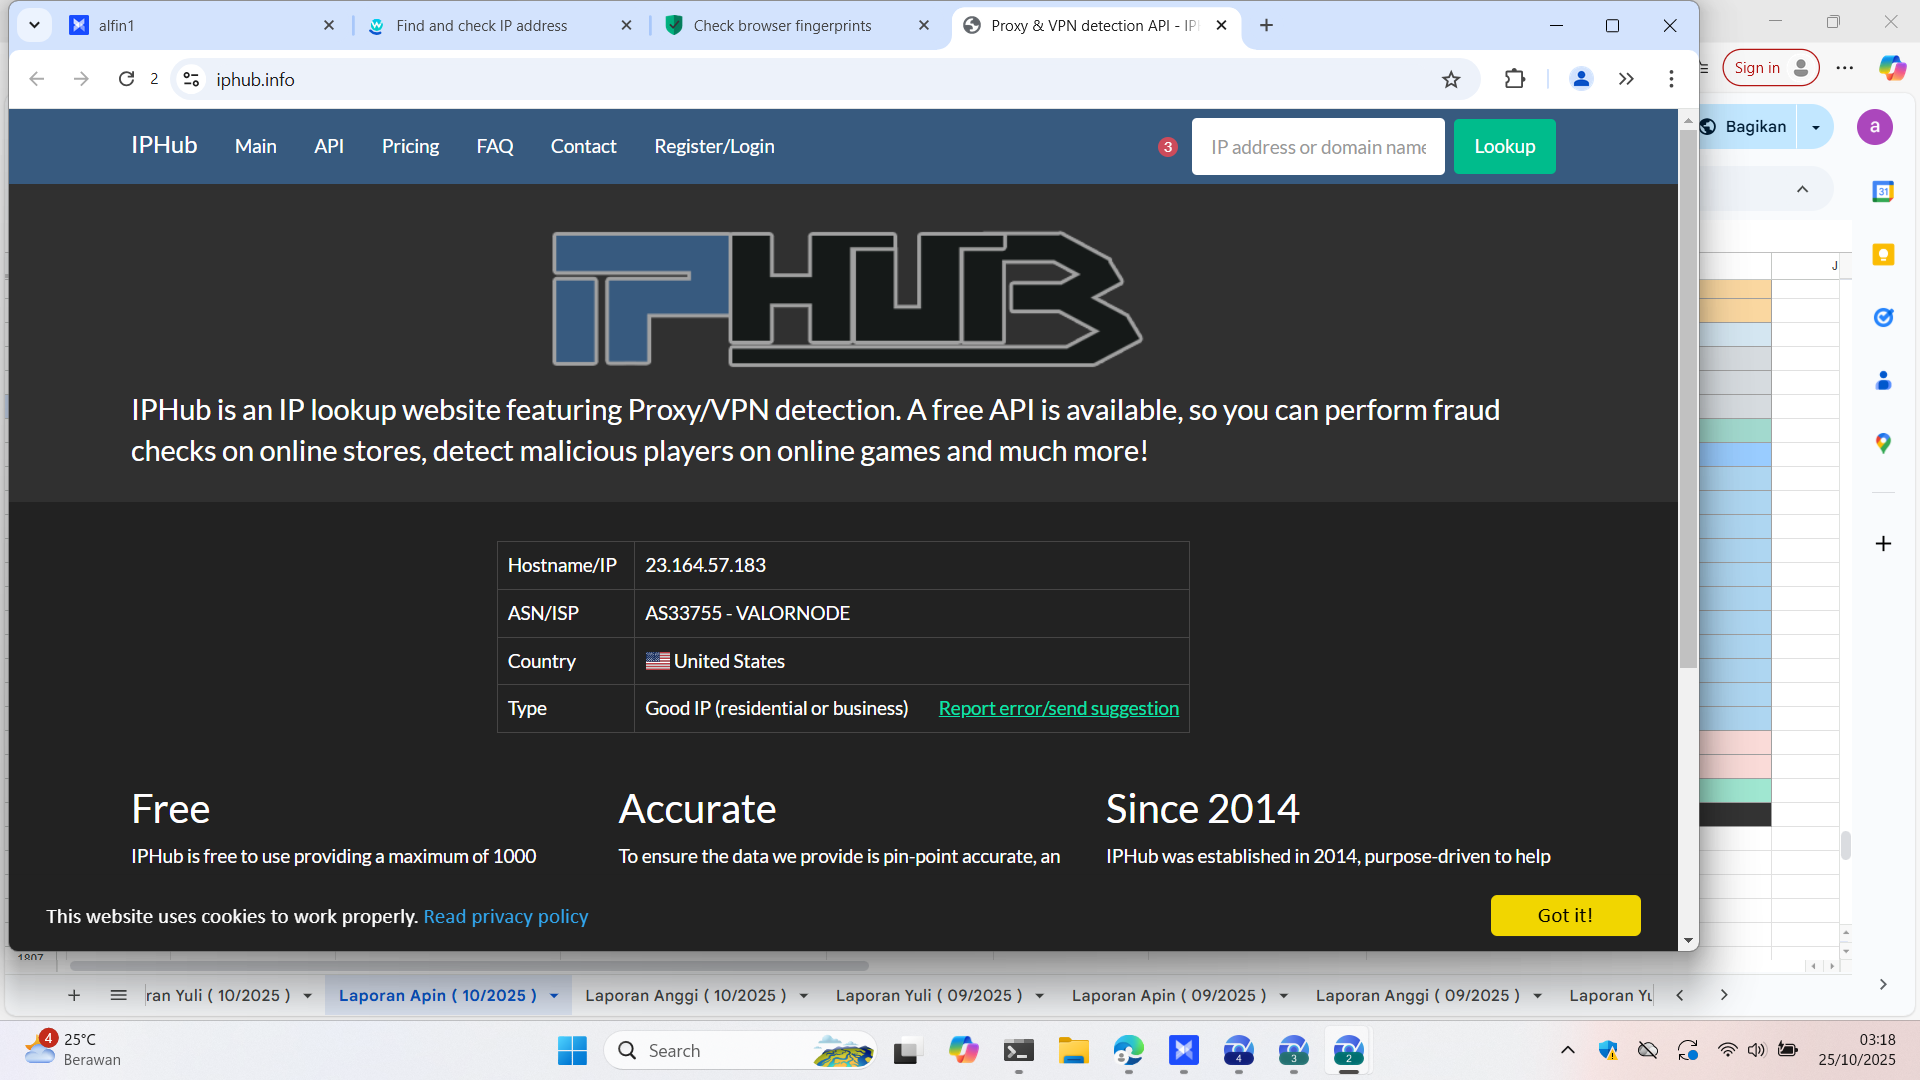This screenshot has height=1080, width=1920.
Task: Open Wi-Fi settings in the system tray
Action: 1727,1050
